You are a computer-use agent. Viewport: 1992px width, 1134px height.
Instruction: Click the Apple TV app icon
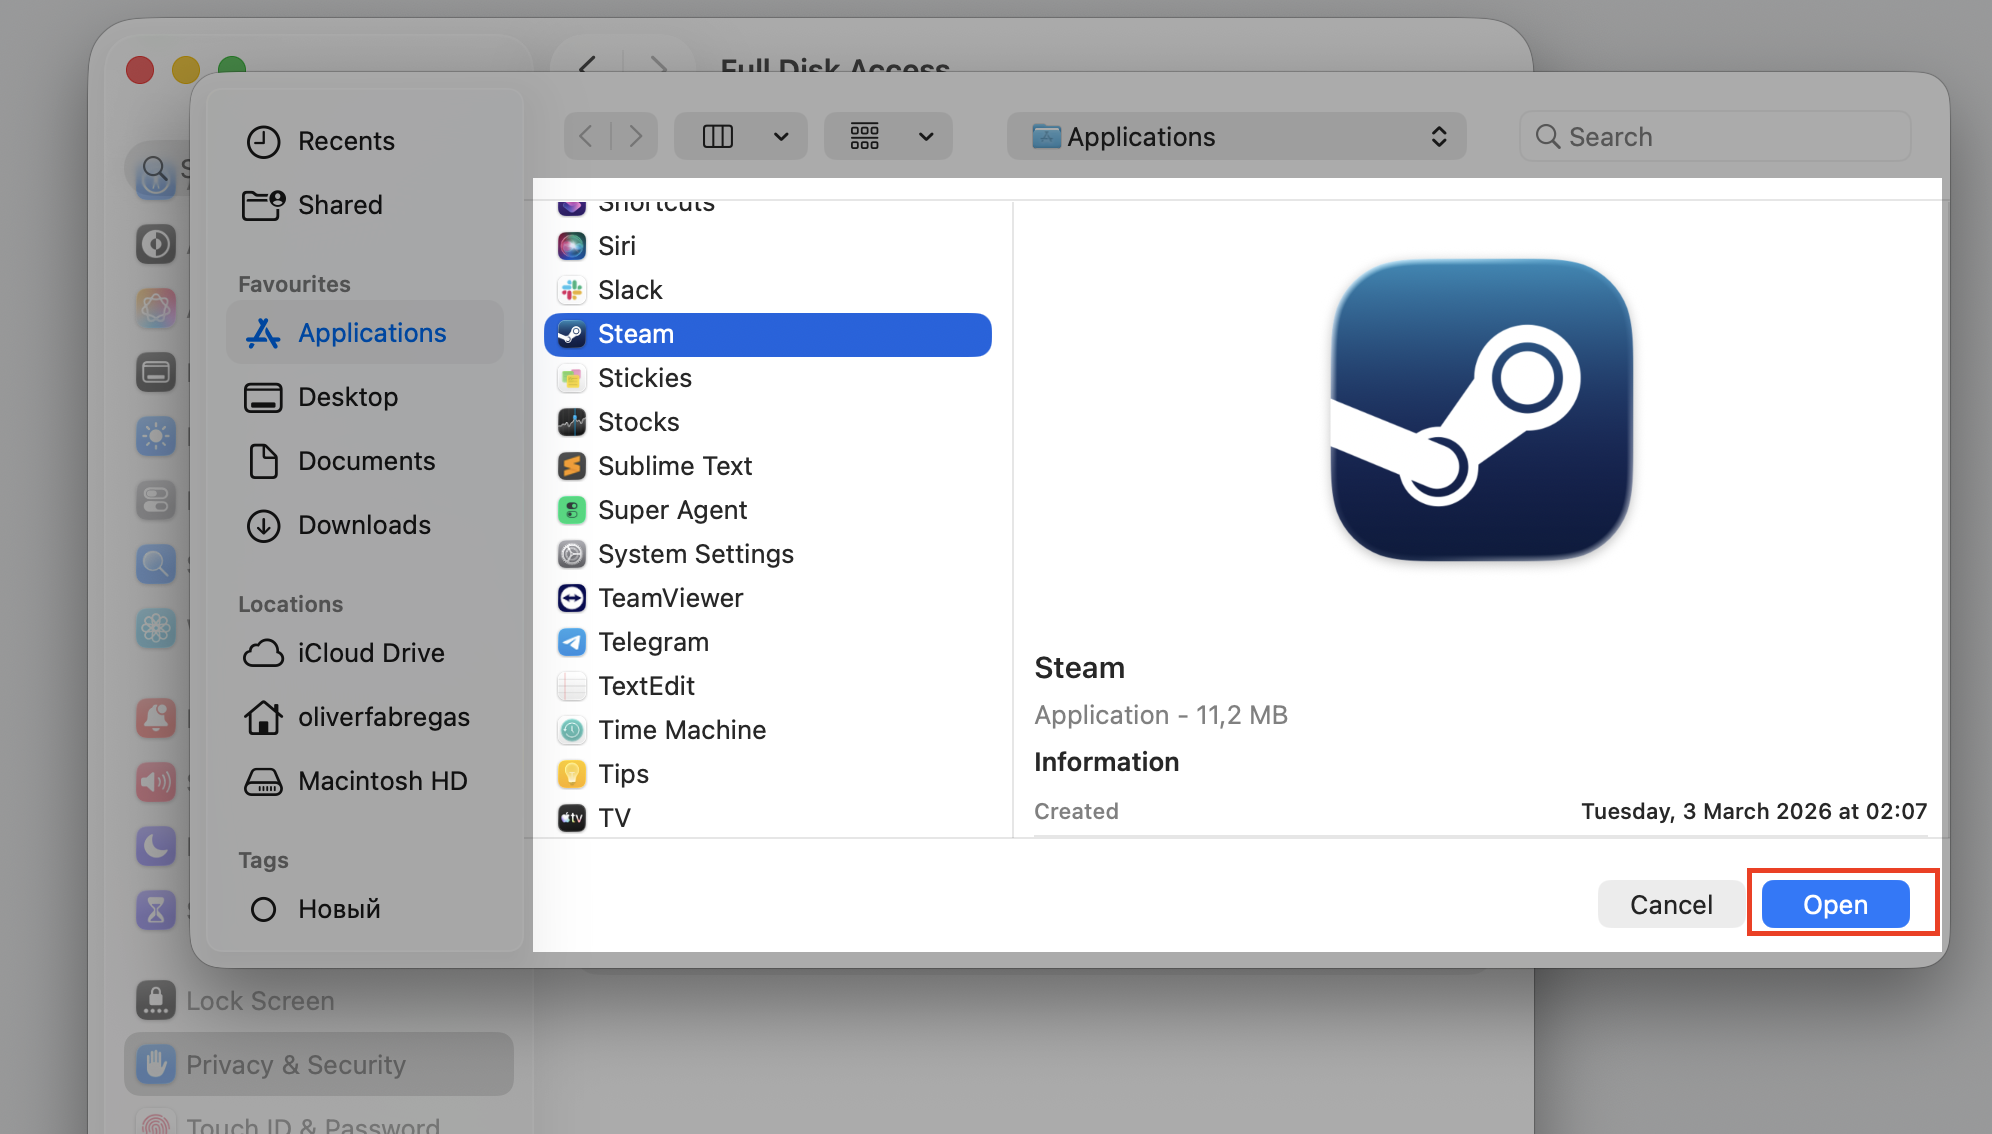[572, 818]
